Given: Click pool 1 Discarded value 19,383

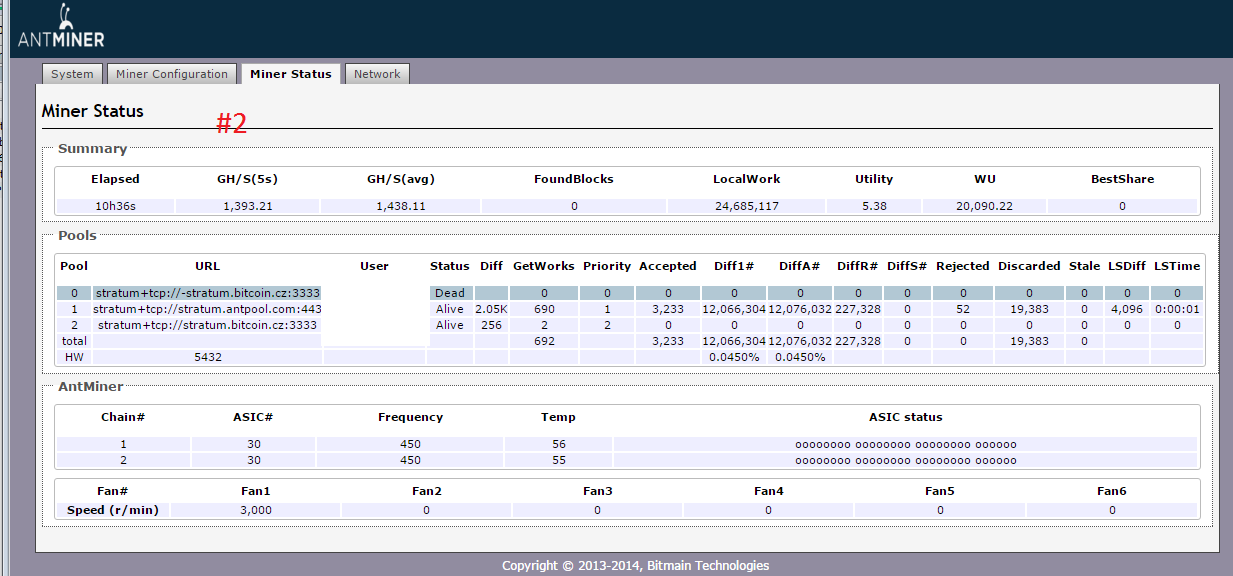Looking at the screenshot, I should [1029, 309].
